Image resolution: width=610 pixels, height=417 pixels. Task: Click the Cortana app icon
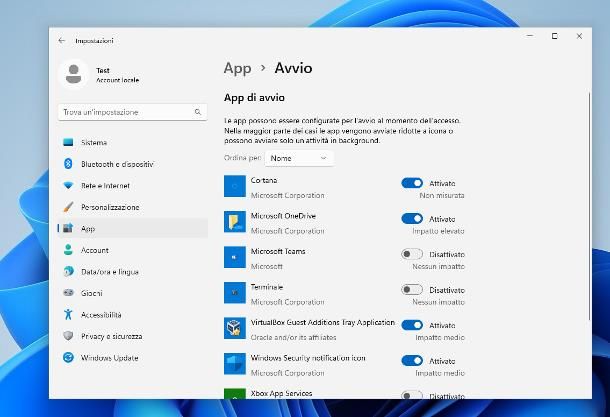click(x=235, y=186)
